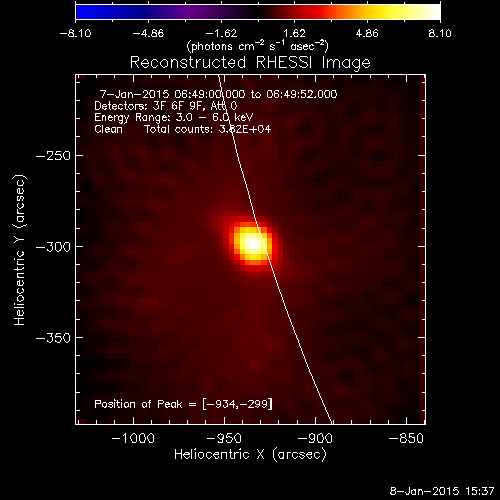Click the -350 tick label on Y axis
The height and width of the screenshot is (500, 500).
tap(53, 338)
